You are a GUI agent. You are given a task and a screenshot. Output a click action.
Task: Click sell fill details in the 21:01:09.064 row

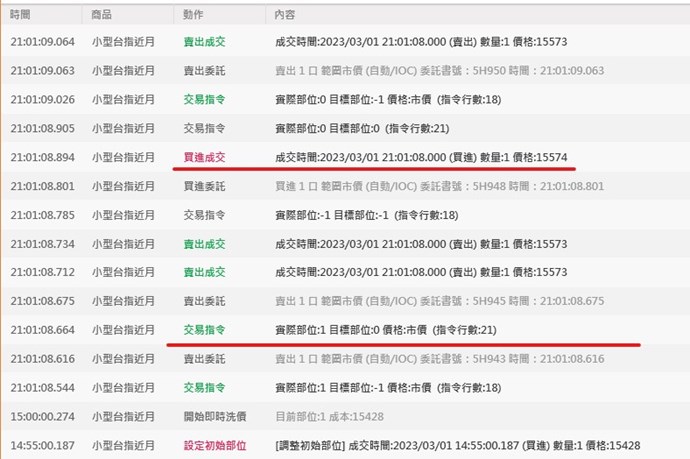421,42
